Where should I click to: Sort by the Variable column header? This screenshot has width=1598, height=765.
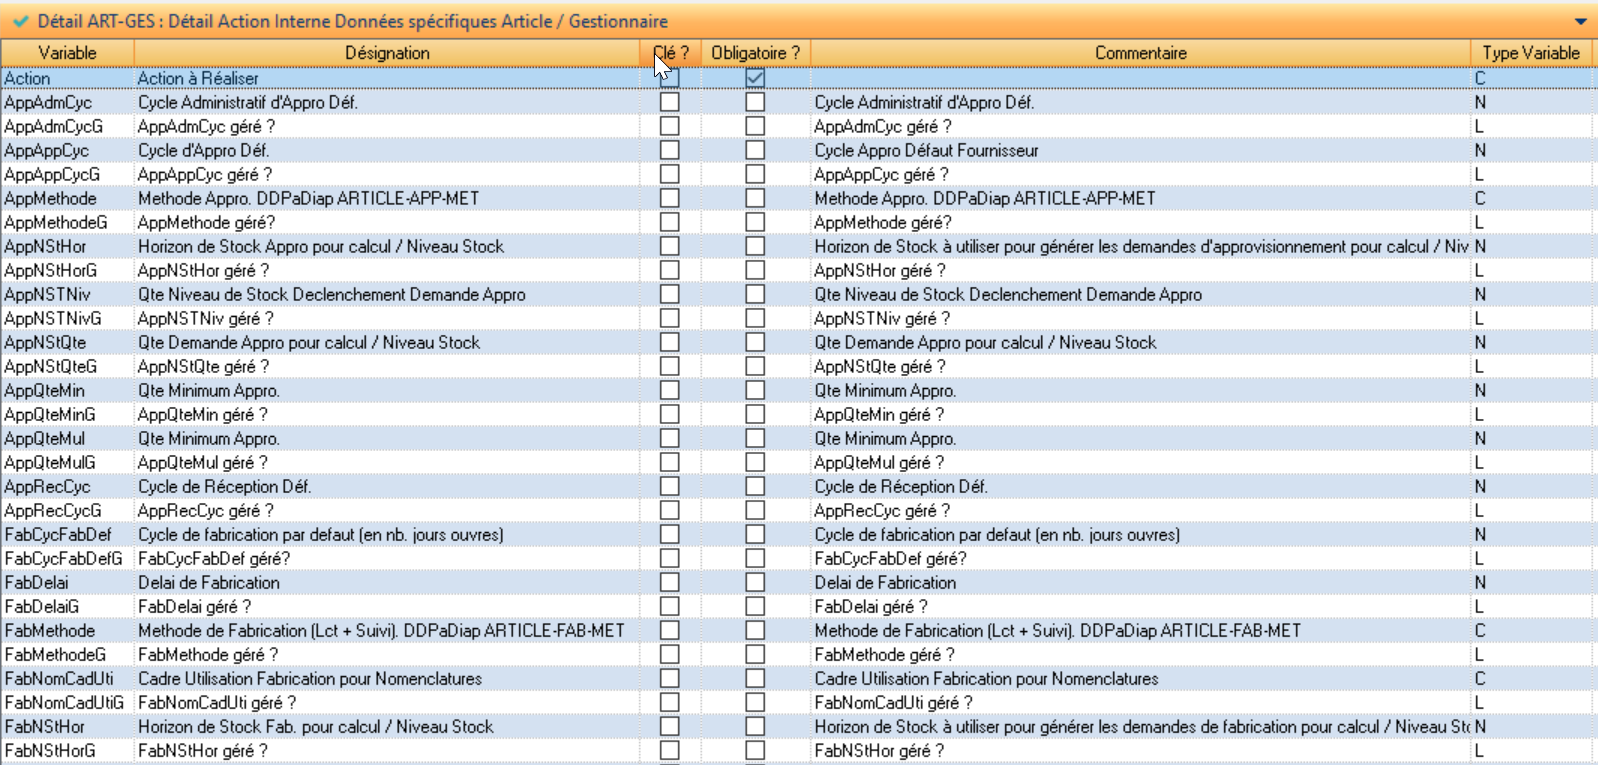tap(67, 53)
